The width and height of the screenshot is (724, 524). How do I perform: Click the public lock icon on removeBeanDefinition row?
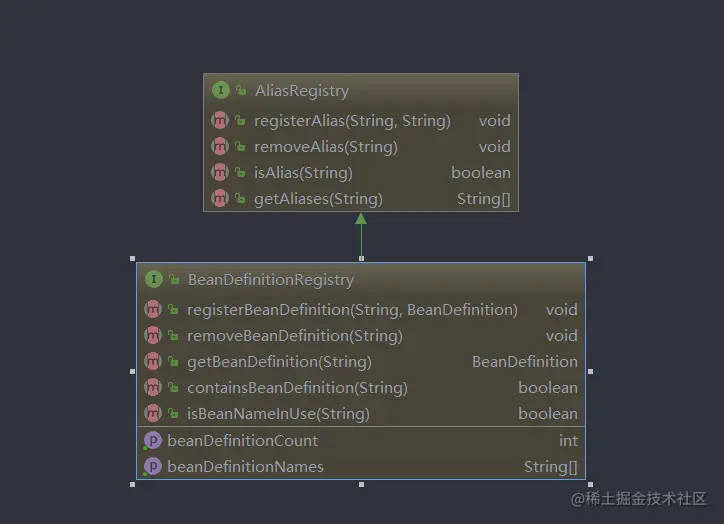point(173,335)
